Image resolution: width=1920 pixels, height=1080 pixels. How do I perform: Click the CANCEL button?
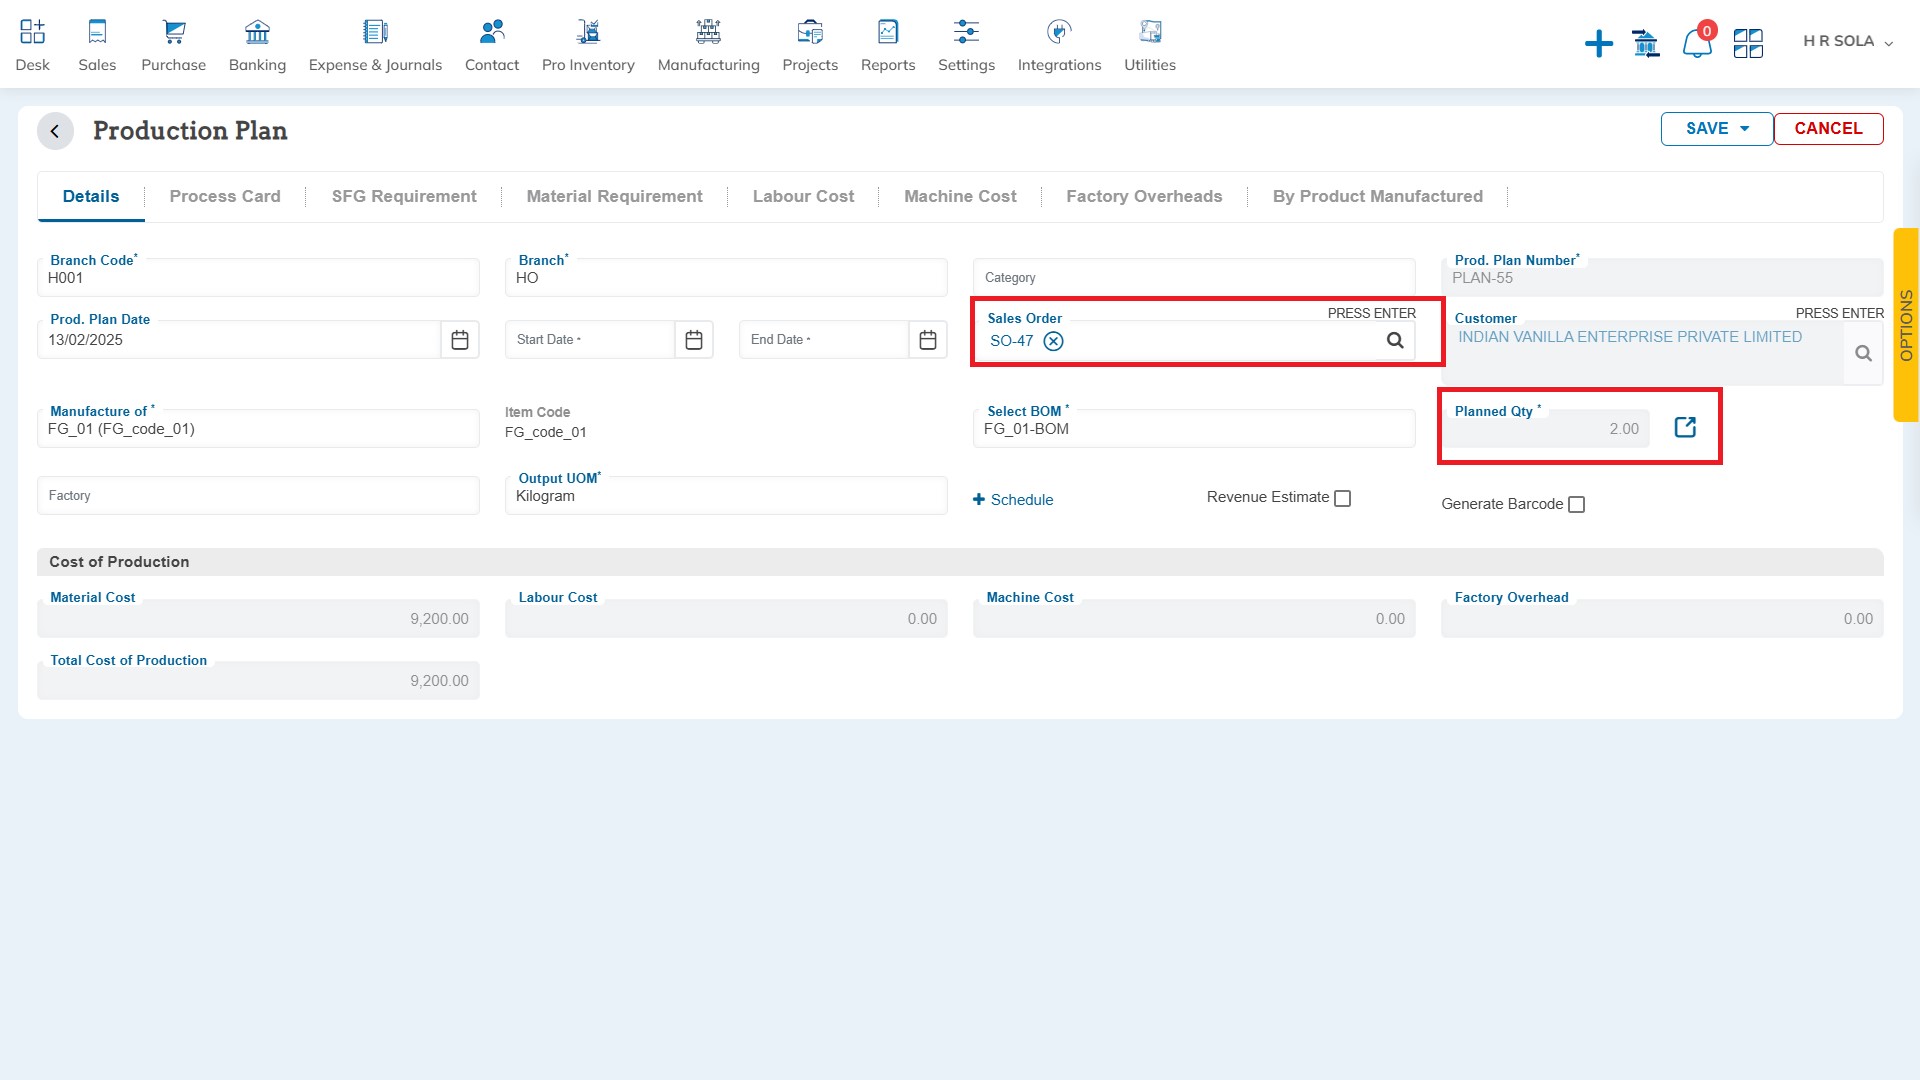[1828, 129]
